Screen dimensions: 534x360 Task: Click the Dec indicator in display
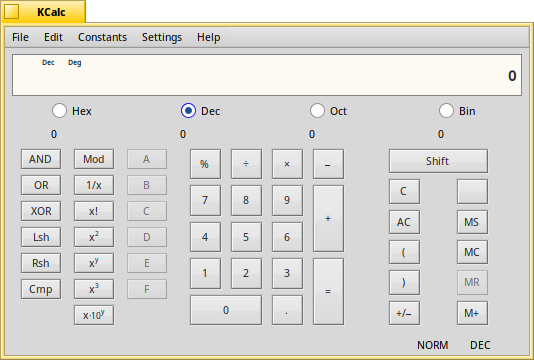tap(48, 62)
